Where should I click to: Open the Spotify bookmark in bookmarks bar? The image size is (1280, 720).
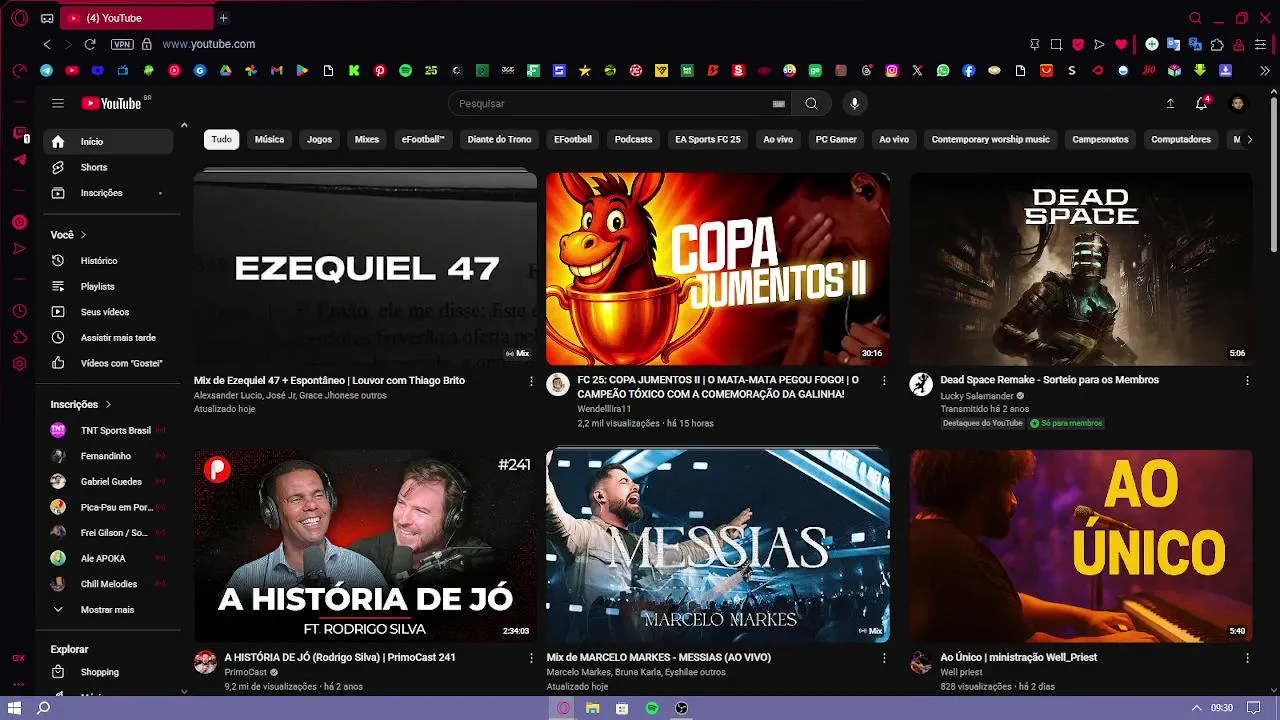(405, 71)
